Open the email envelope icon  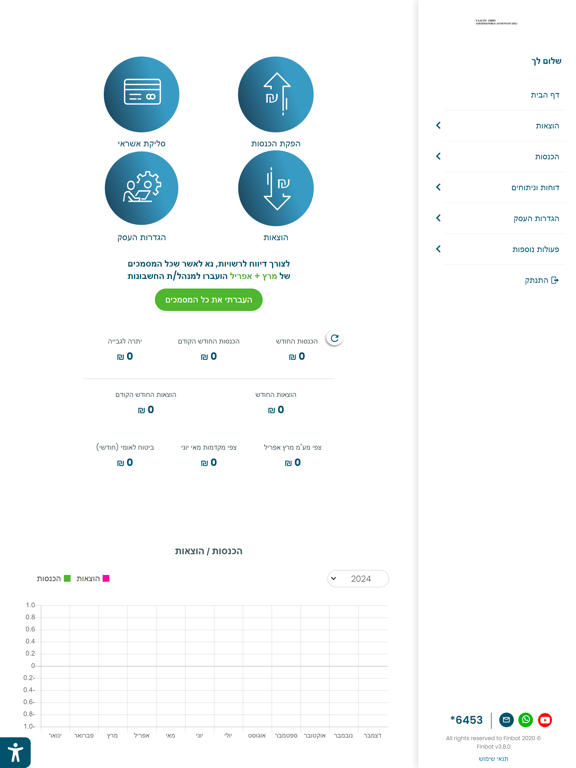click(x=506, y=720)
